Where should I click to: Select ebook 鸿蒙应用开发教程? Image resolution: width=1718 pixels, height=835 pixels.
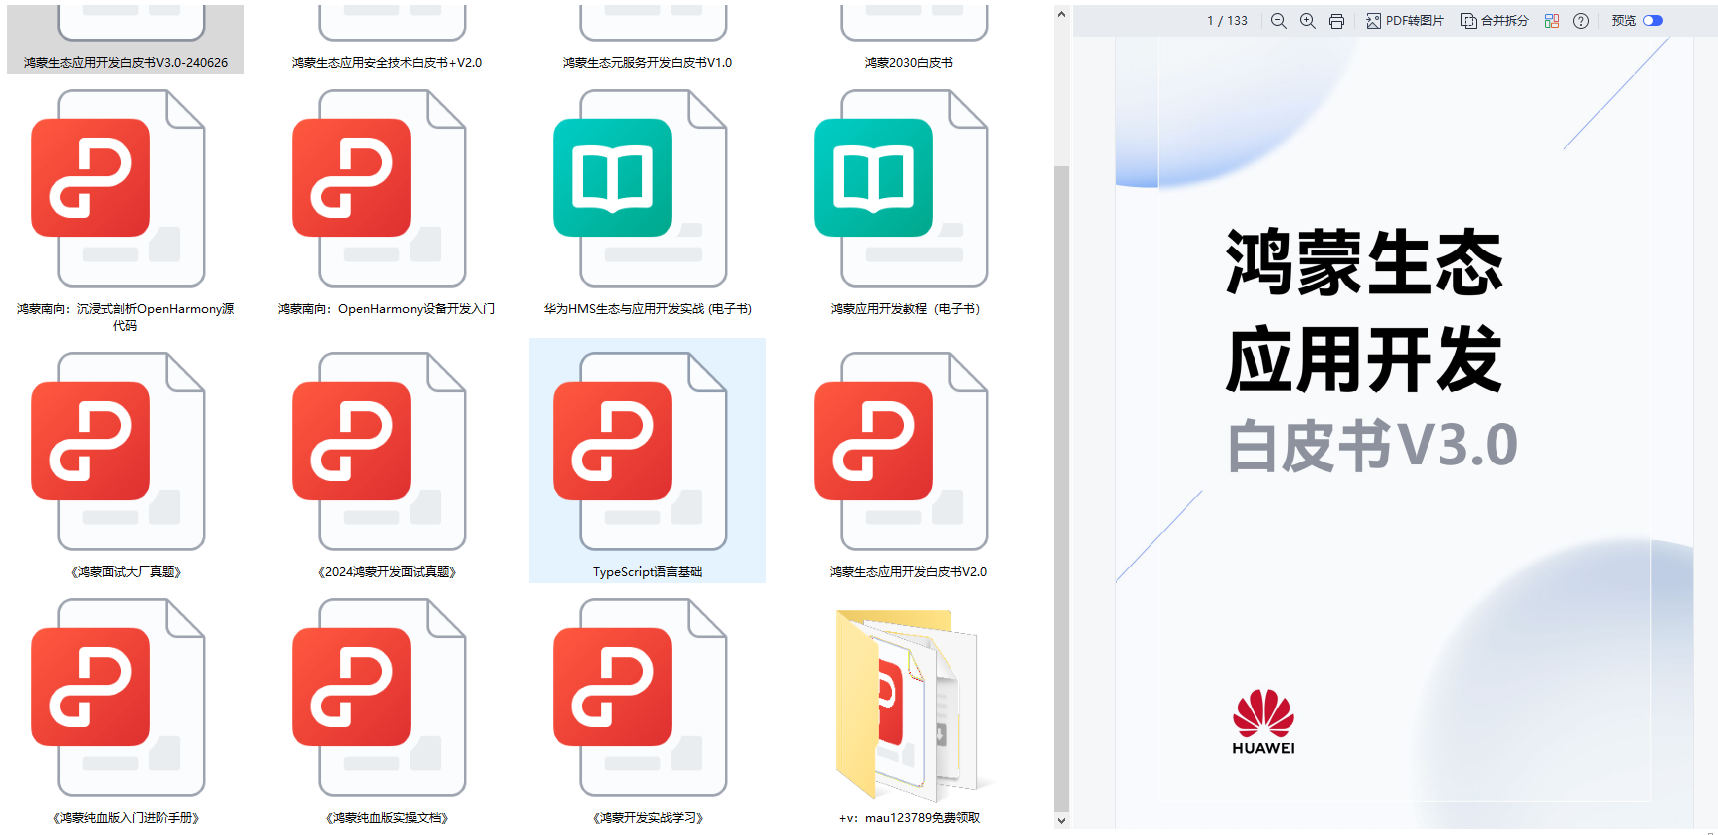pyautogui.click(x=909, y=203)
